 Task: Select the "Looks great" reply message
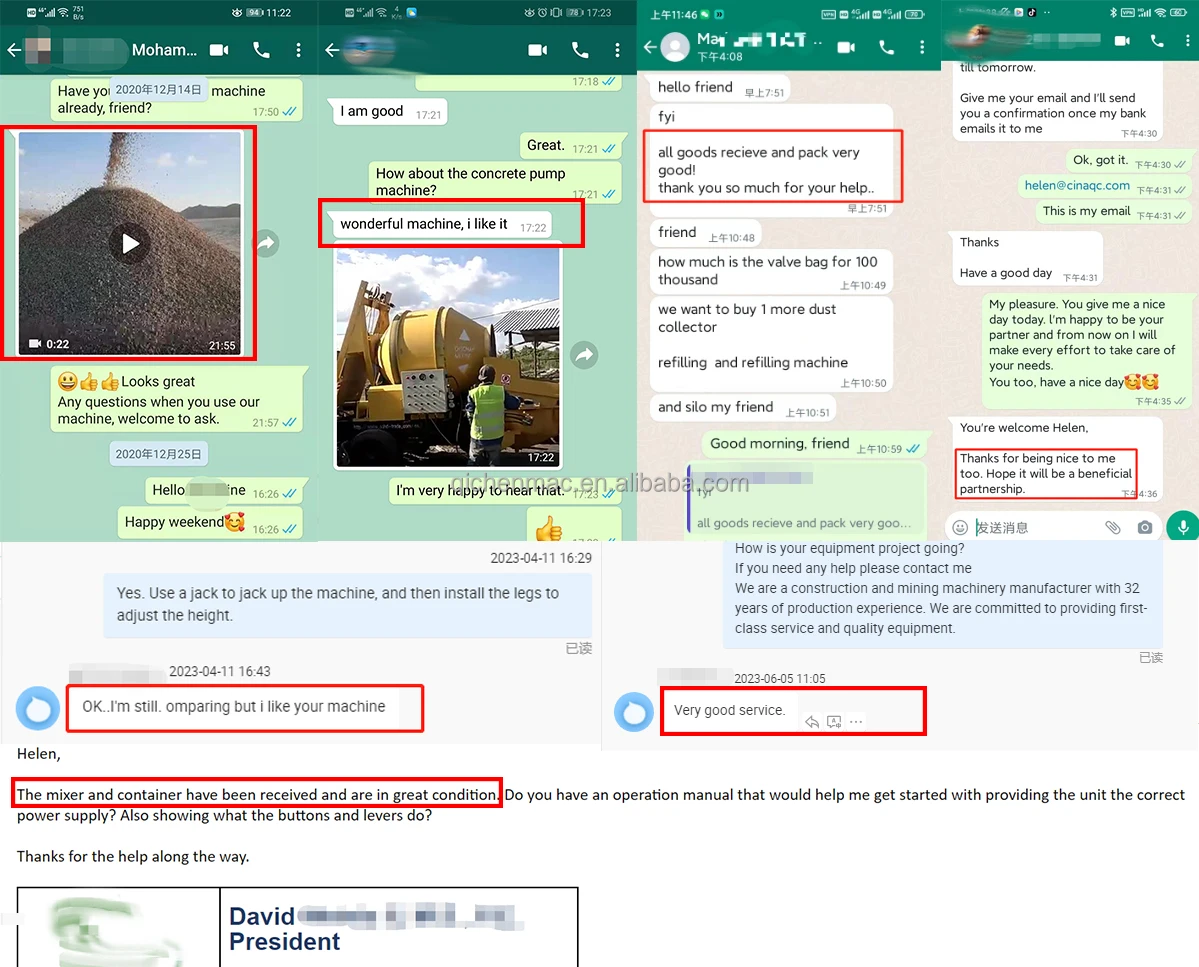177,400
